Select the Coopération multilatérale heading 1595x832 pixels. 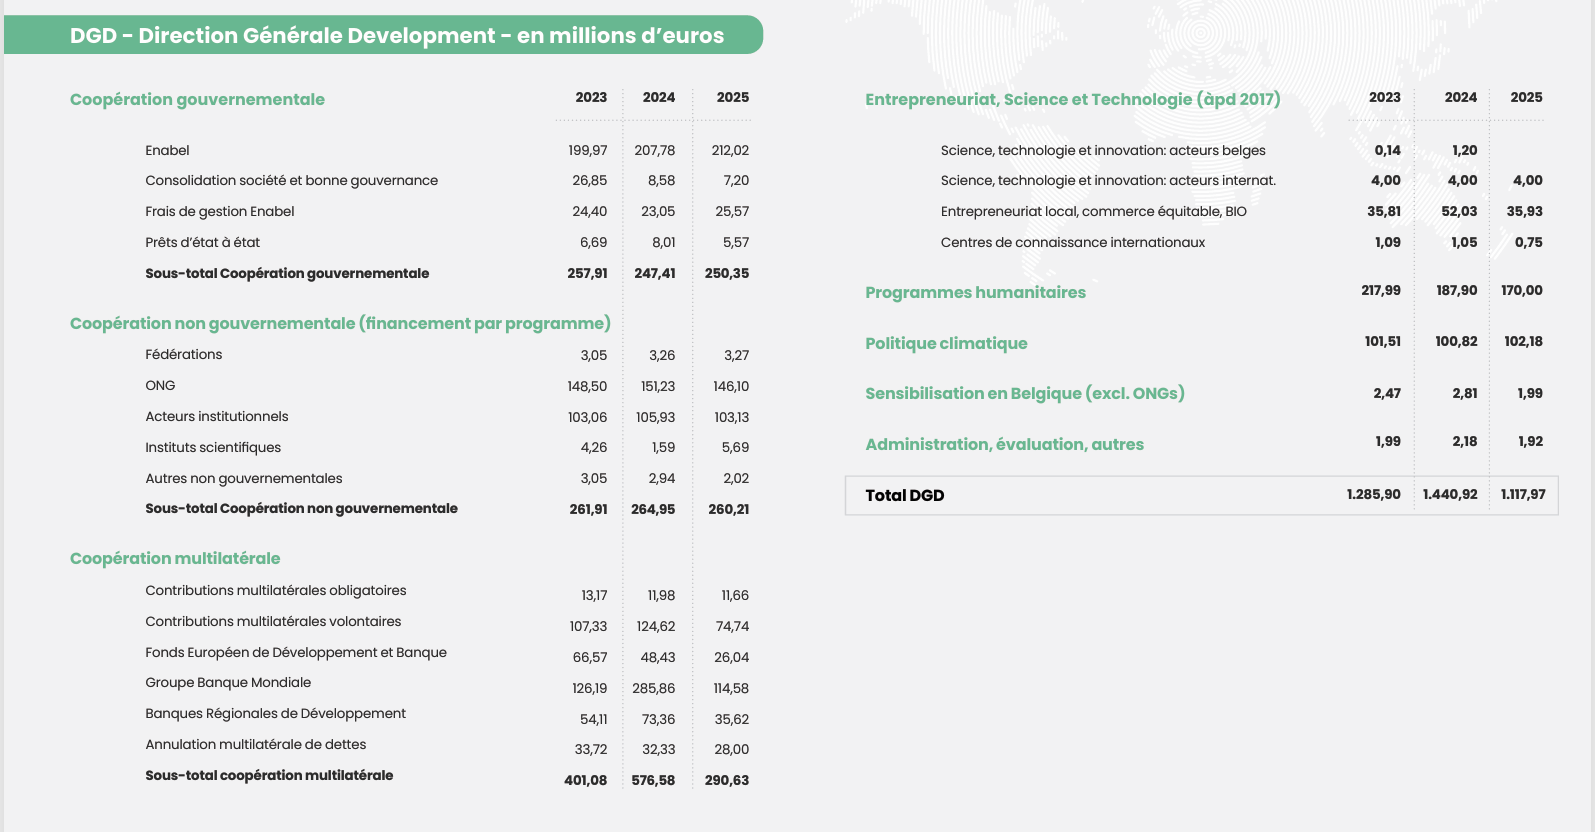tap(175, 558)
